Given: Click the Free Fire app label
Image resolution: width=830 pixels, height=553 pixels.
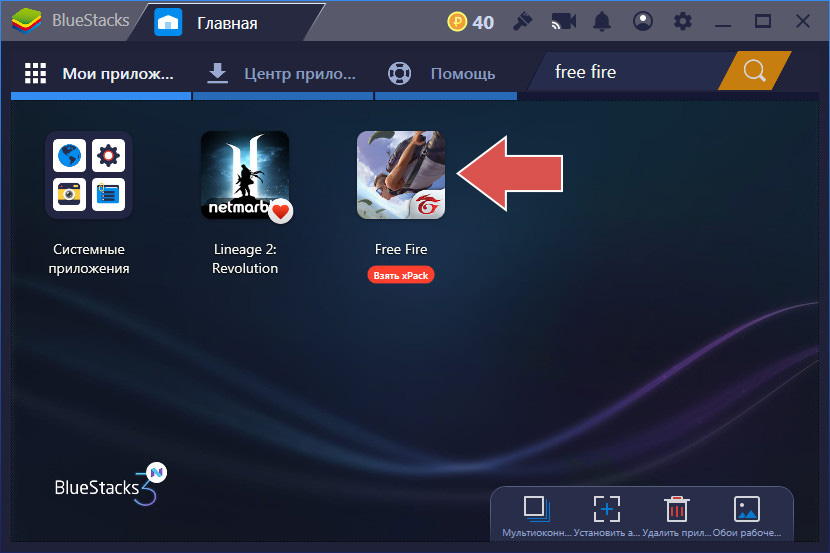Looking at the screenshot, I should [401, 249].
